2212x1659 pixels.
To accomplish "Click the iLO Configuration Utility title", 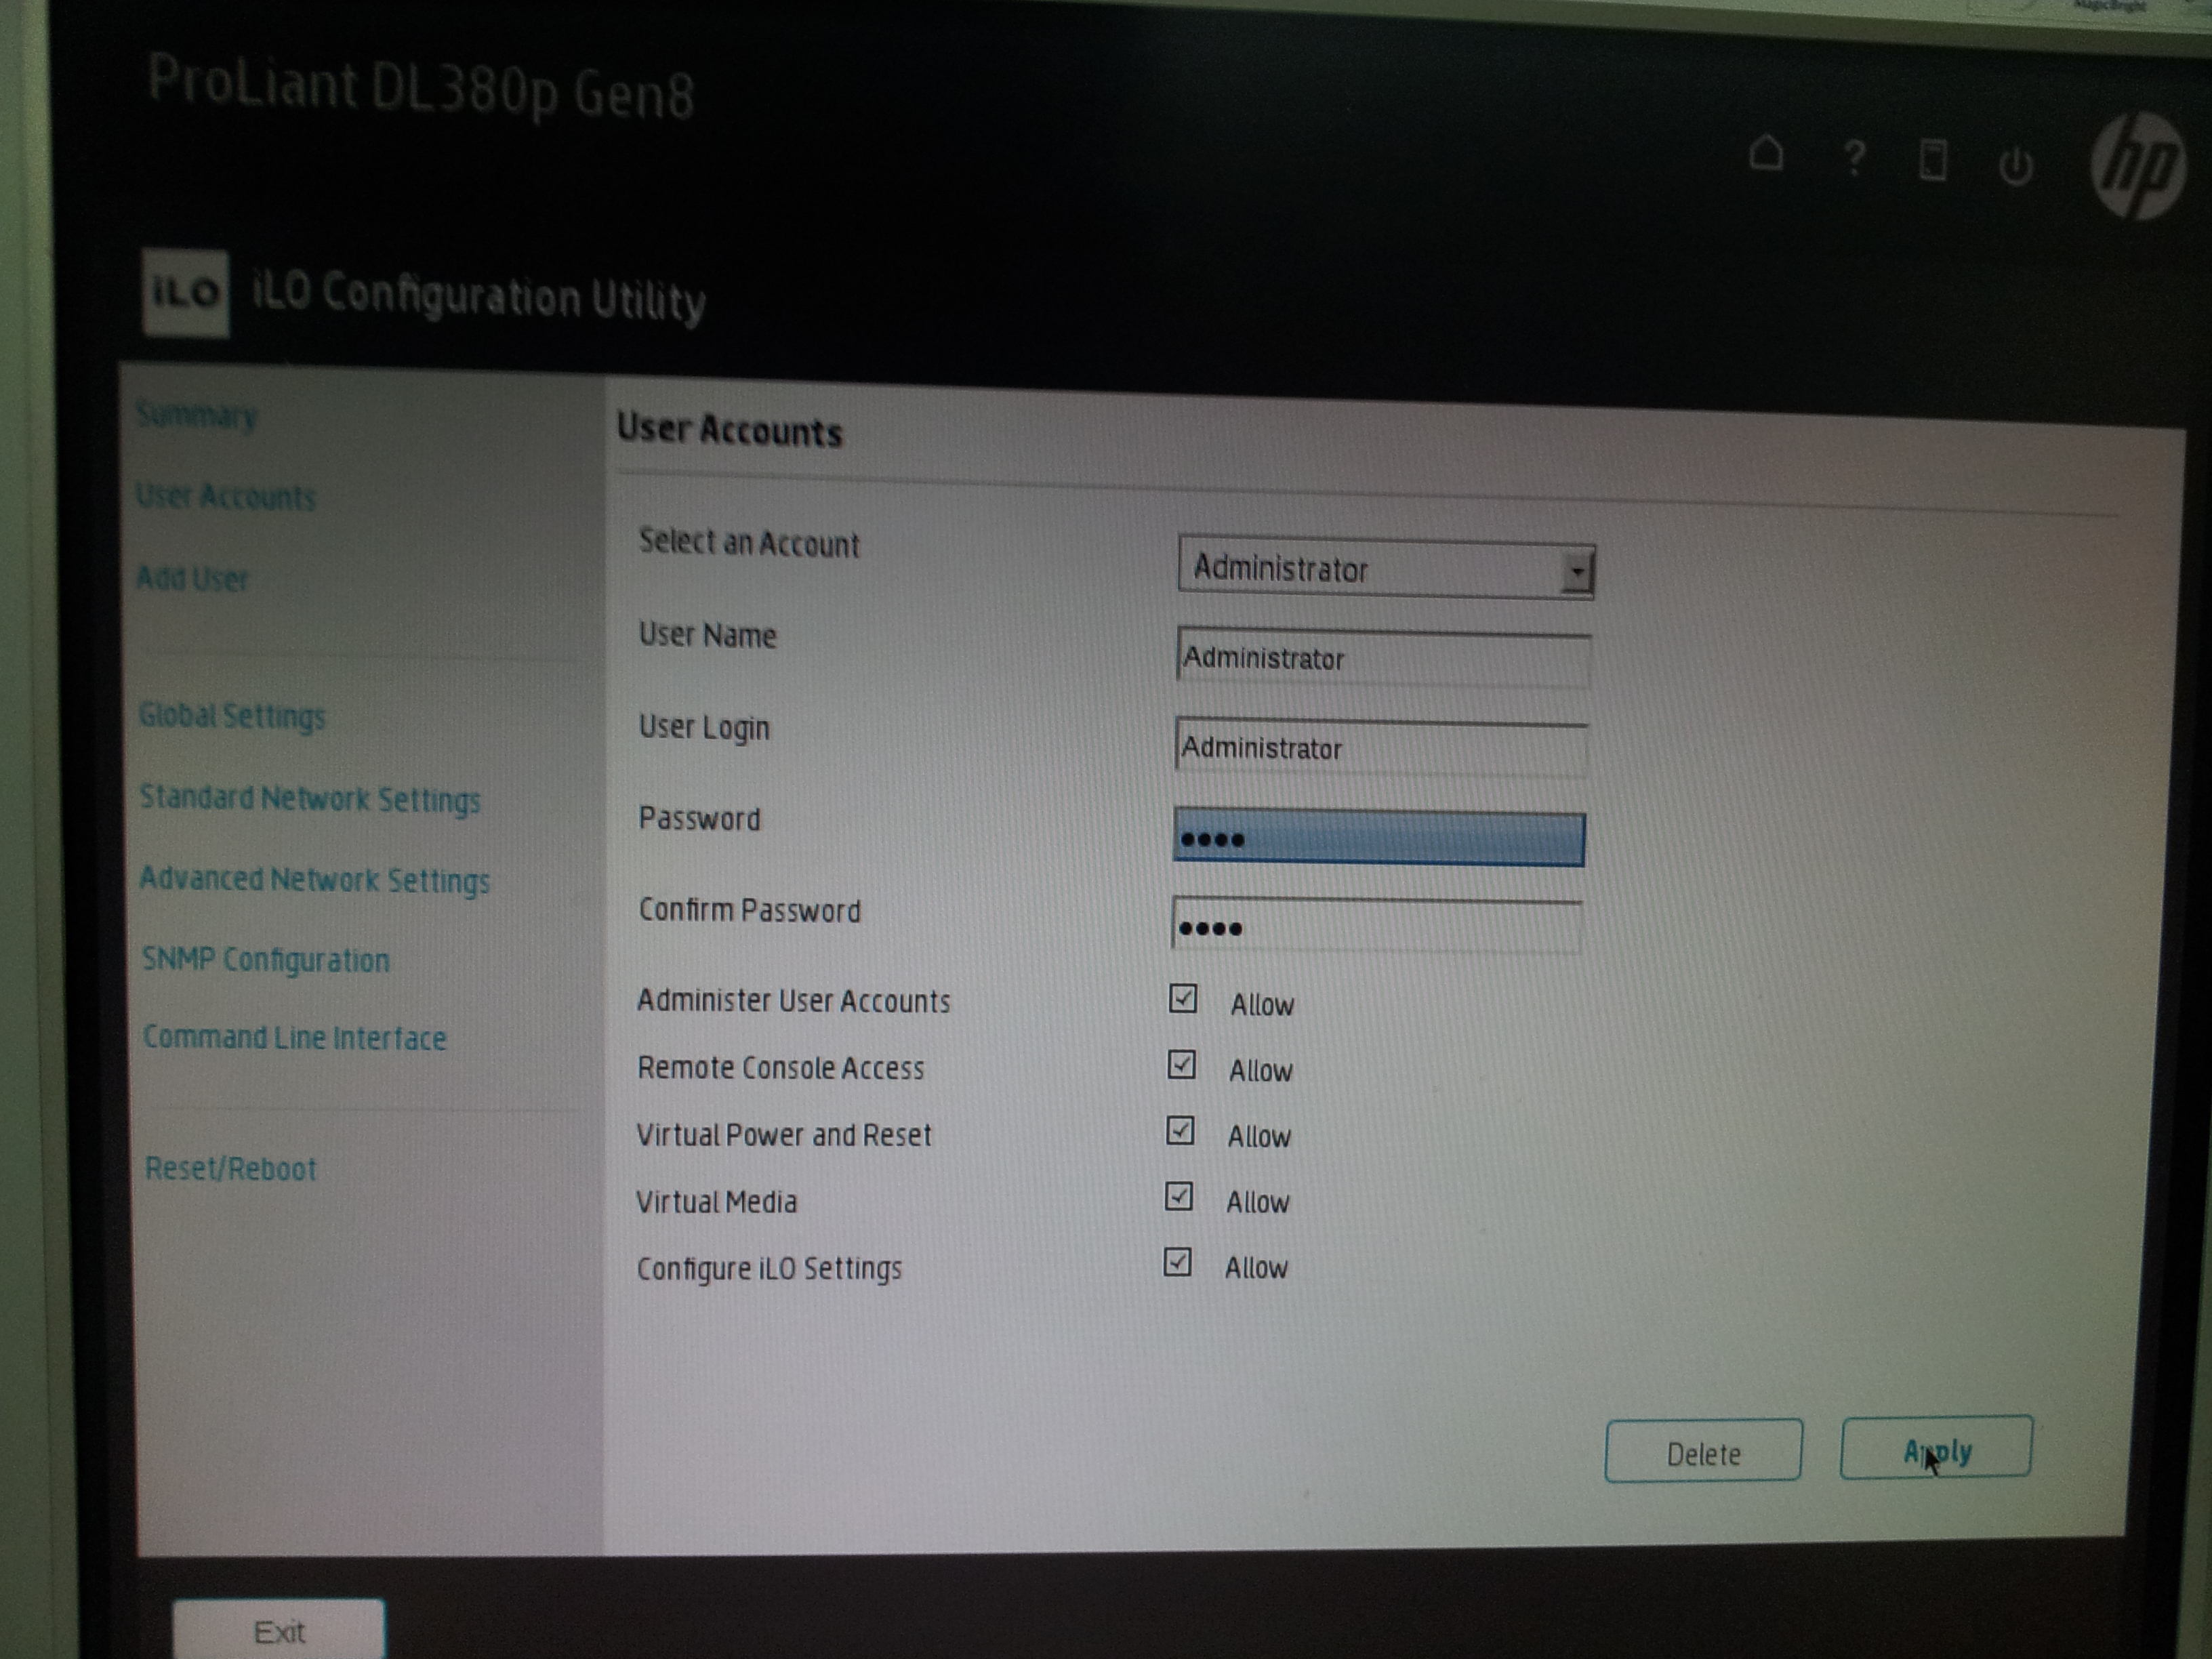I will [x=479, y=296].
